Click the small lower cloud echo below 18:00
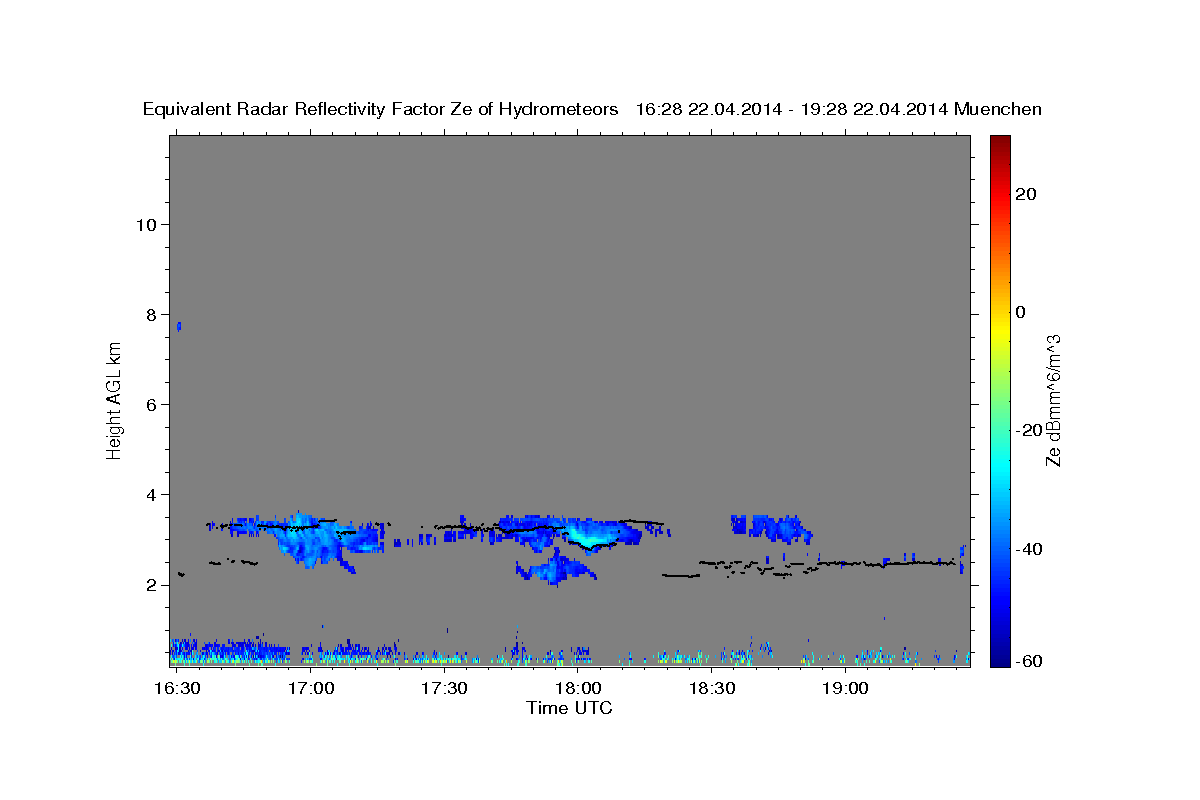 (555, 570)
